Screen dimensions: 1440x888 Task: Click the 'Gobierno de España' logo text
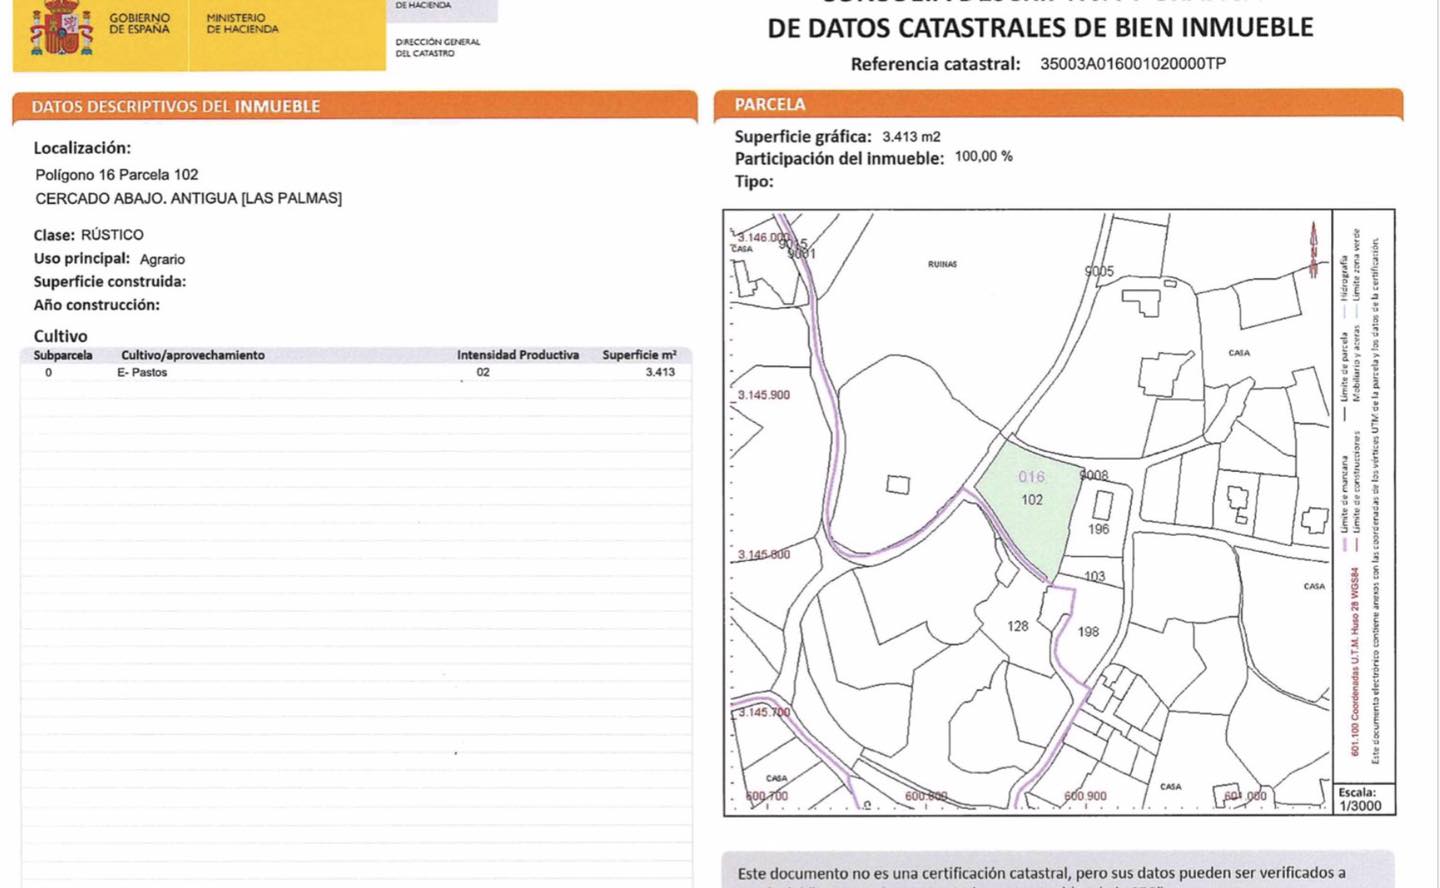coord(139,24)
